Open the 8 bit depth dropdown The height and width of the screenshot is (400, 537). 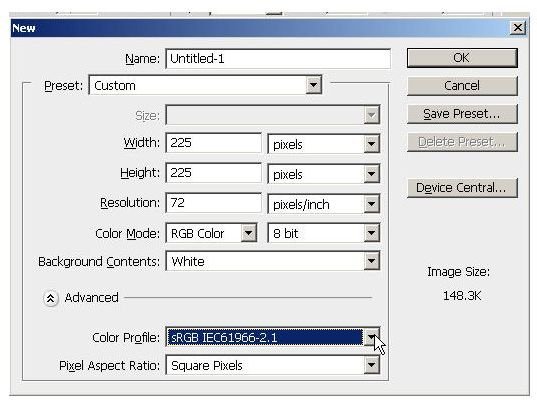click(x=324, y=234)
